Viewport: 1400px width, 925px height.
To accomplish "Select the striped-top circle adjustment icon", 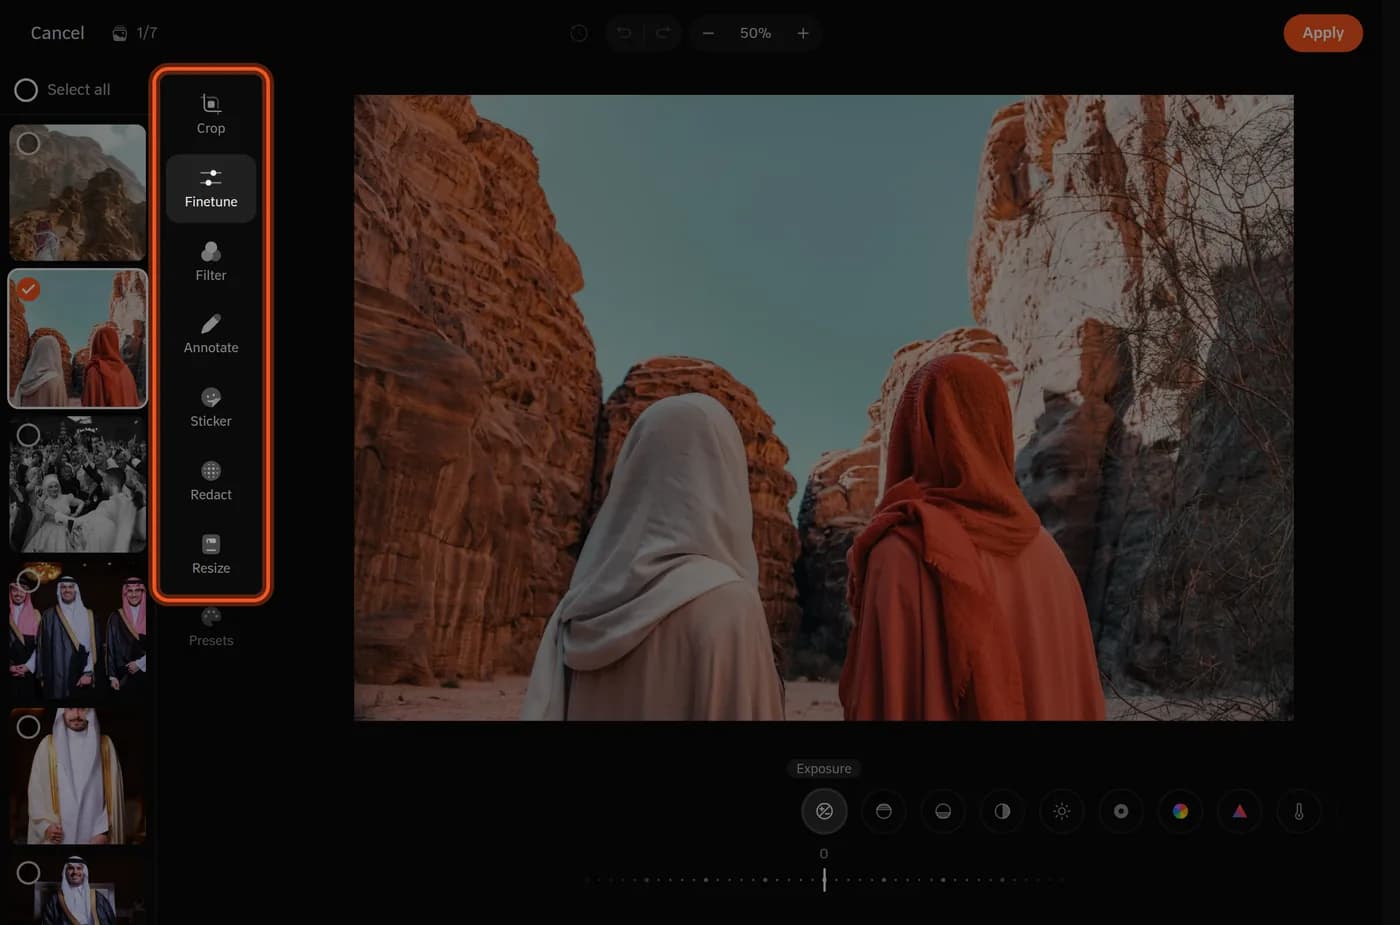I will pyautogui.click(x=884, y=811).
